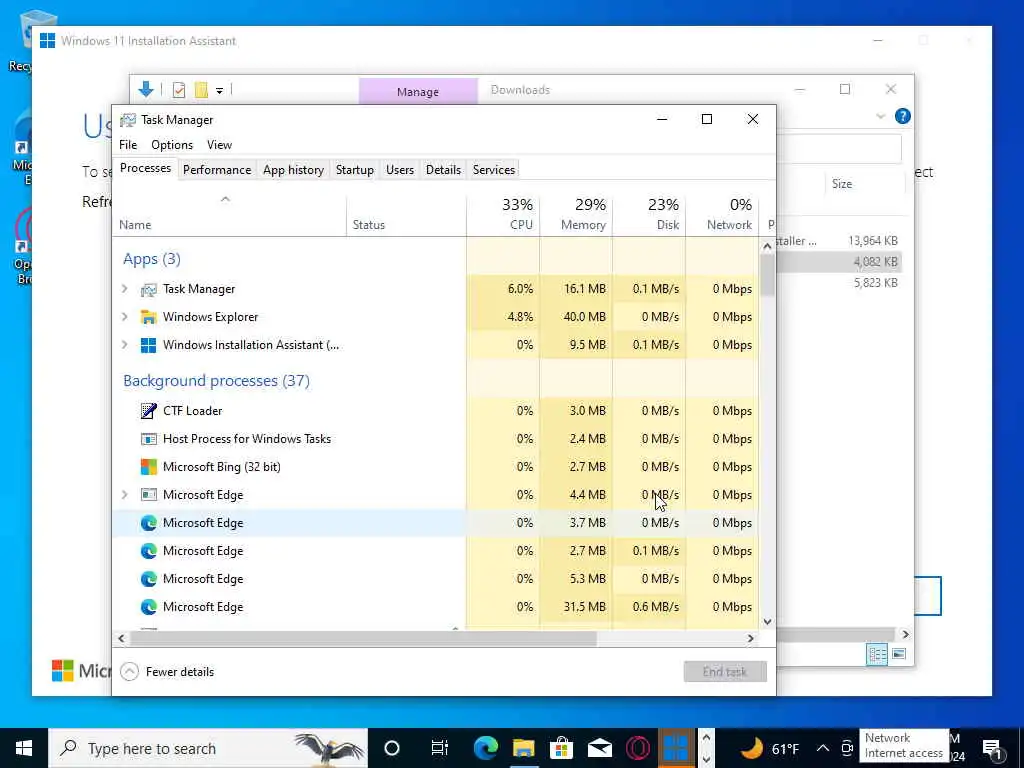
Task: Open the quick access toolbar dropdown in Downloads
Action: (x=219, y=91)
